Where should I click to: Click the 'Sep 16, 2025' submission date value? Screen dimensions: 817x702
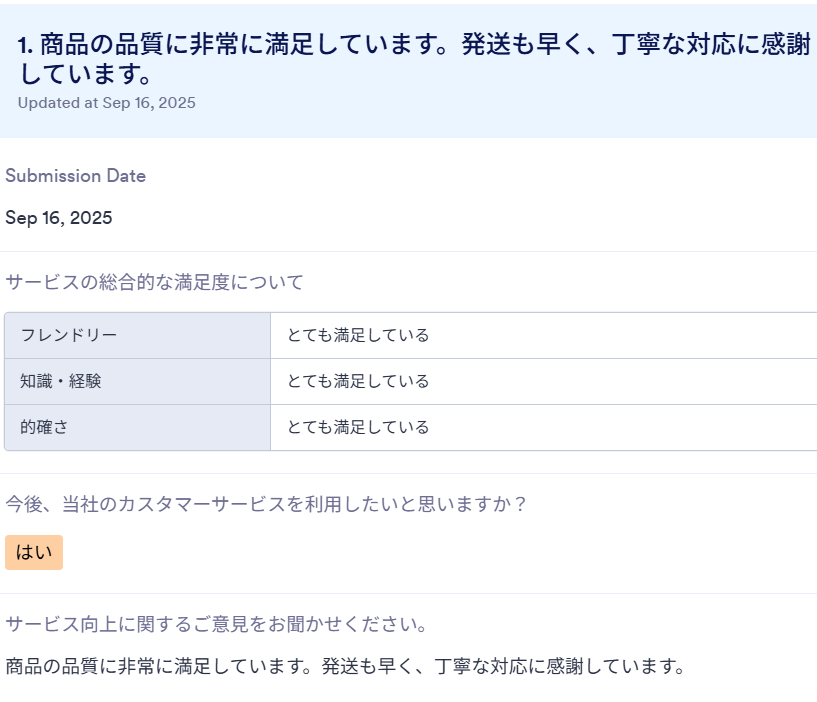point(58,218)
